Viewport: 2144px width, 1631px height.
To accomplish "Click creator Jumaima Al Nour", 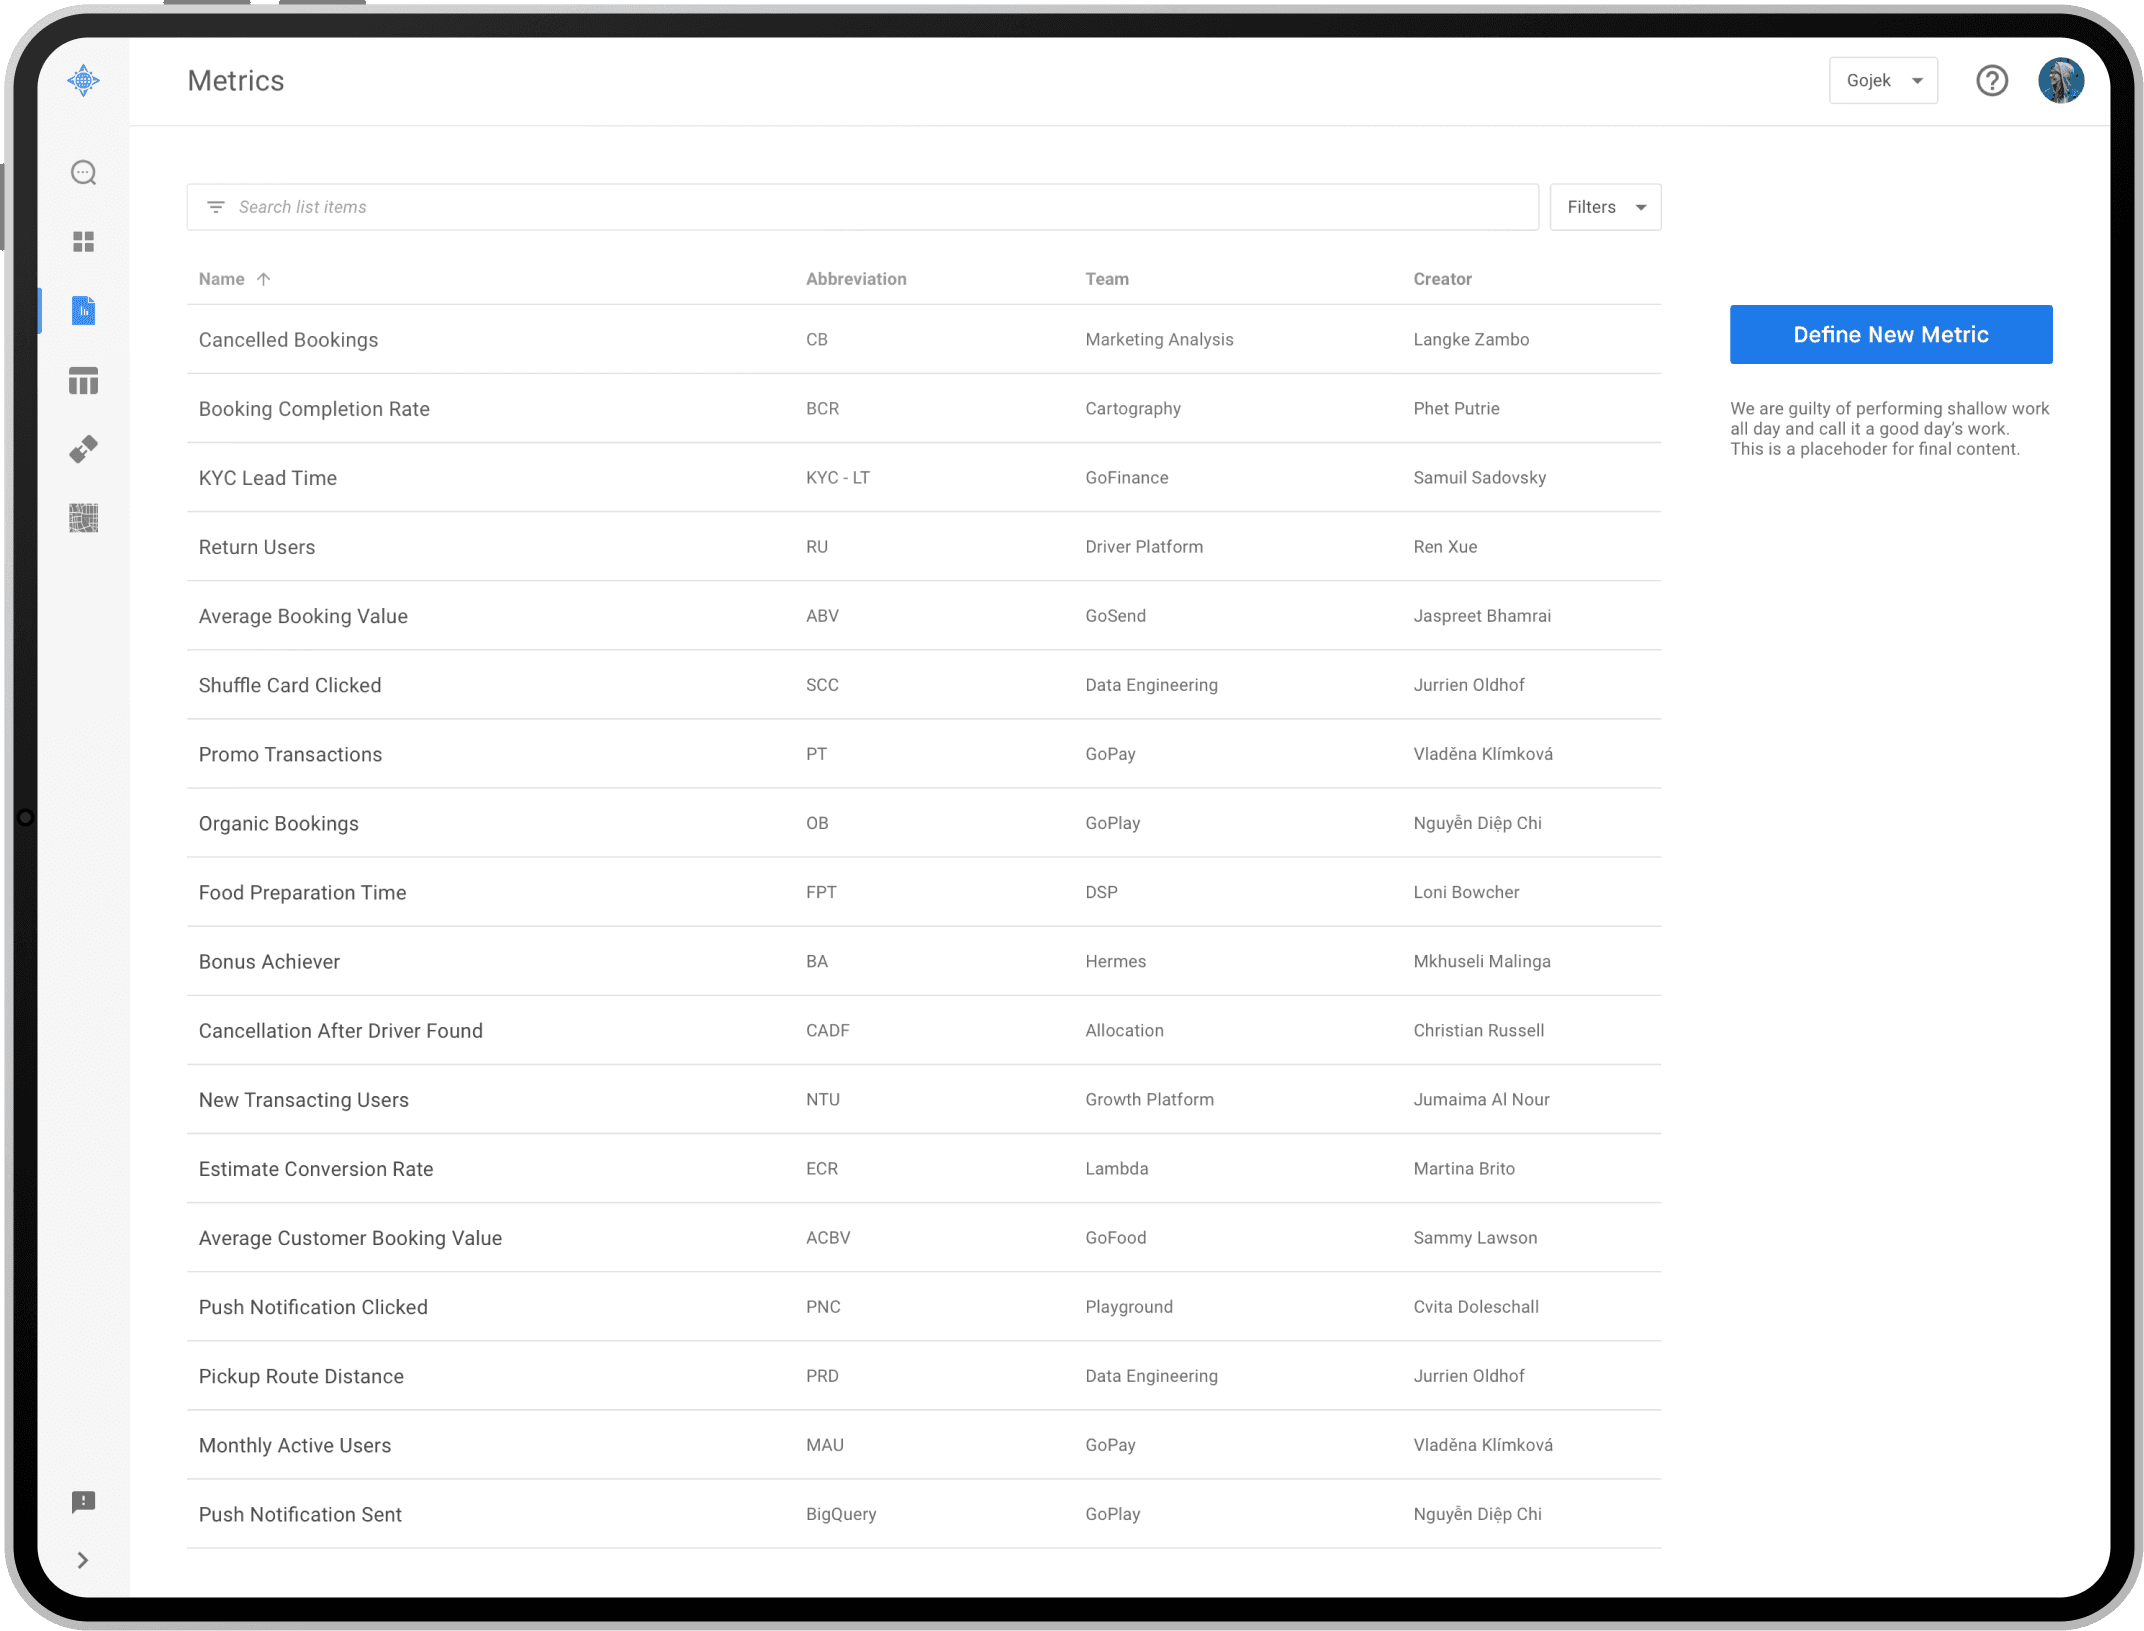I will [1481, 1099].
